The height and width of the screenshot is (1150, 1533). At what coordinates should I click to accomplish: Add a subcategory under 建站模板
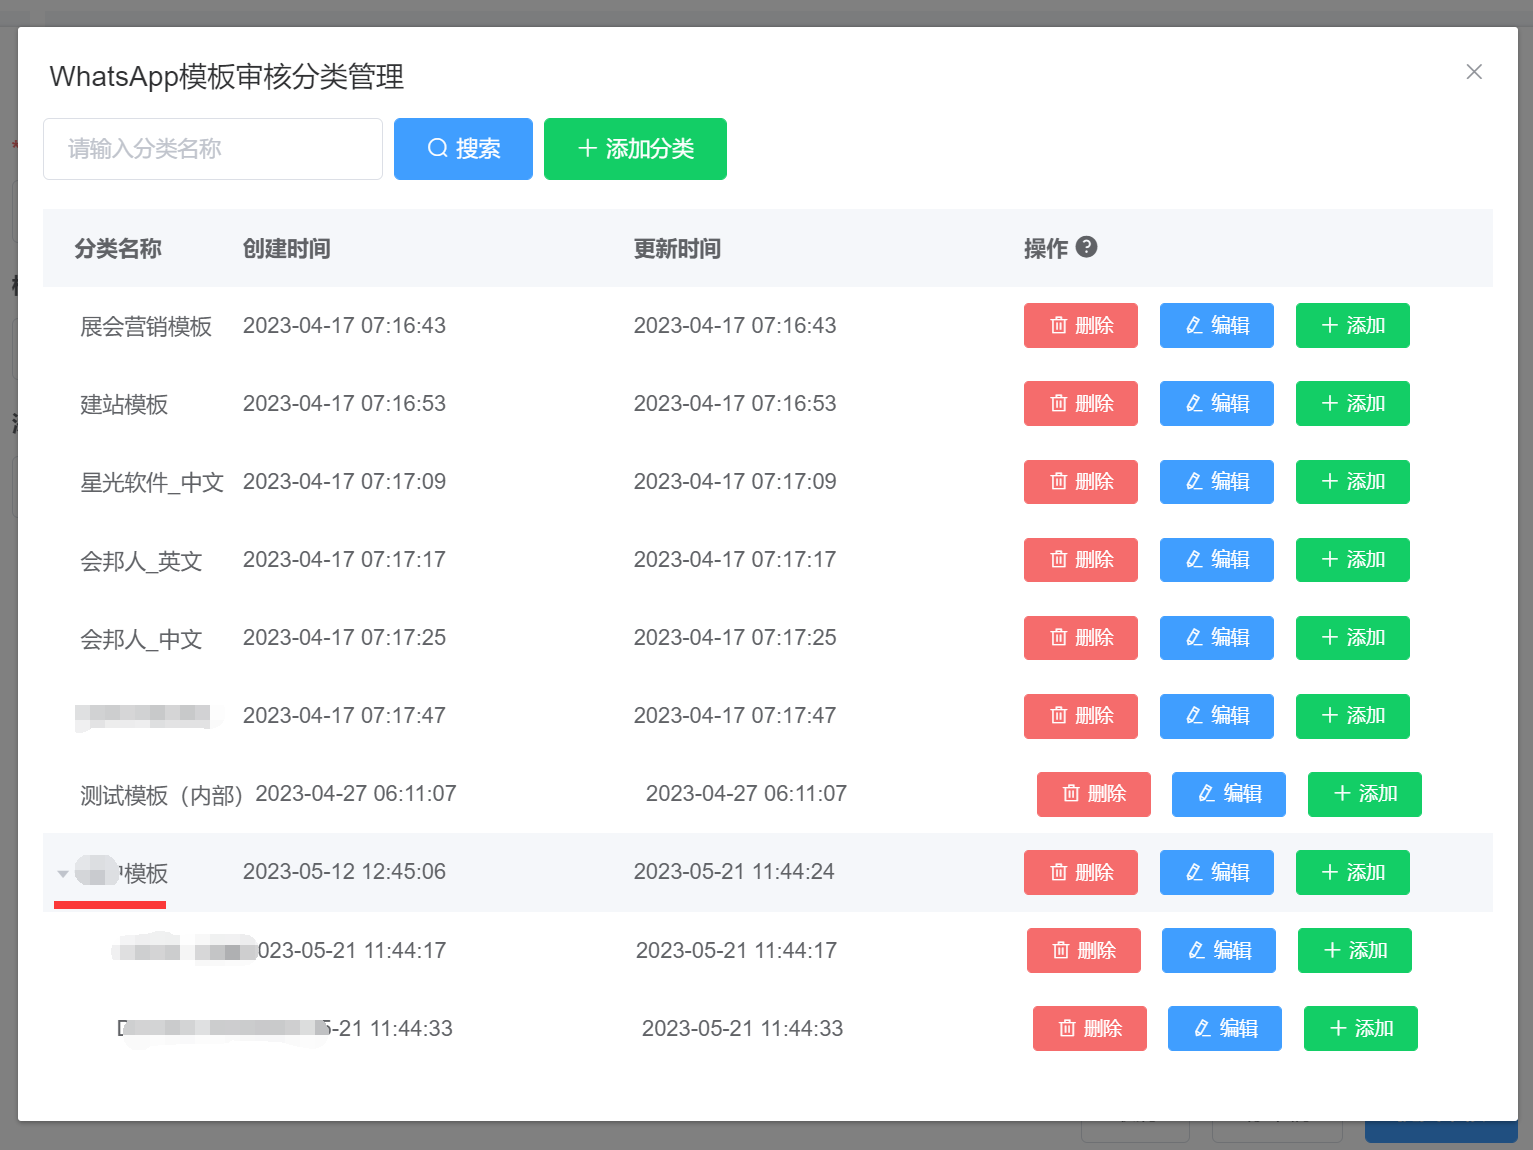click(1353, 403)
